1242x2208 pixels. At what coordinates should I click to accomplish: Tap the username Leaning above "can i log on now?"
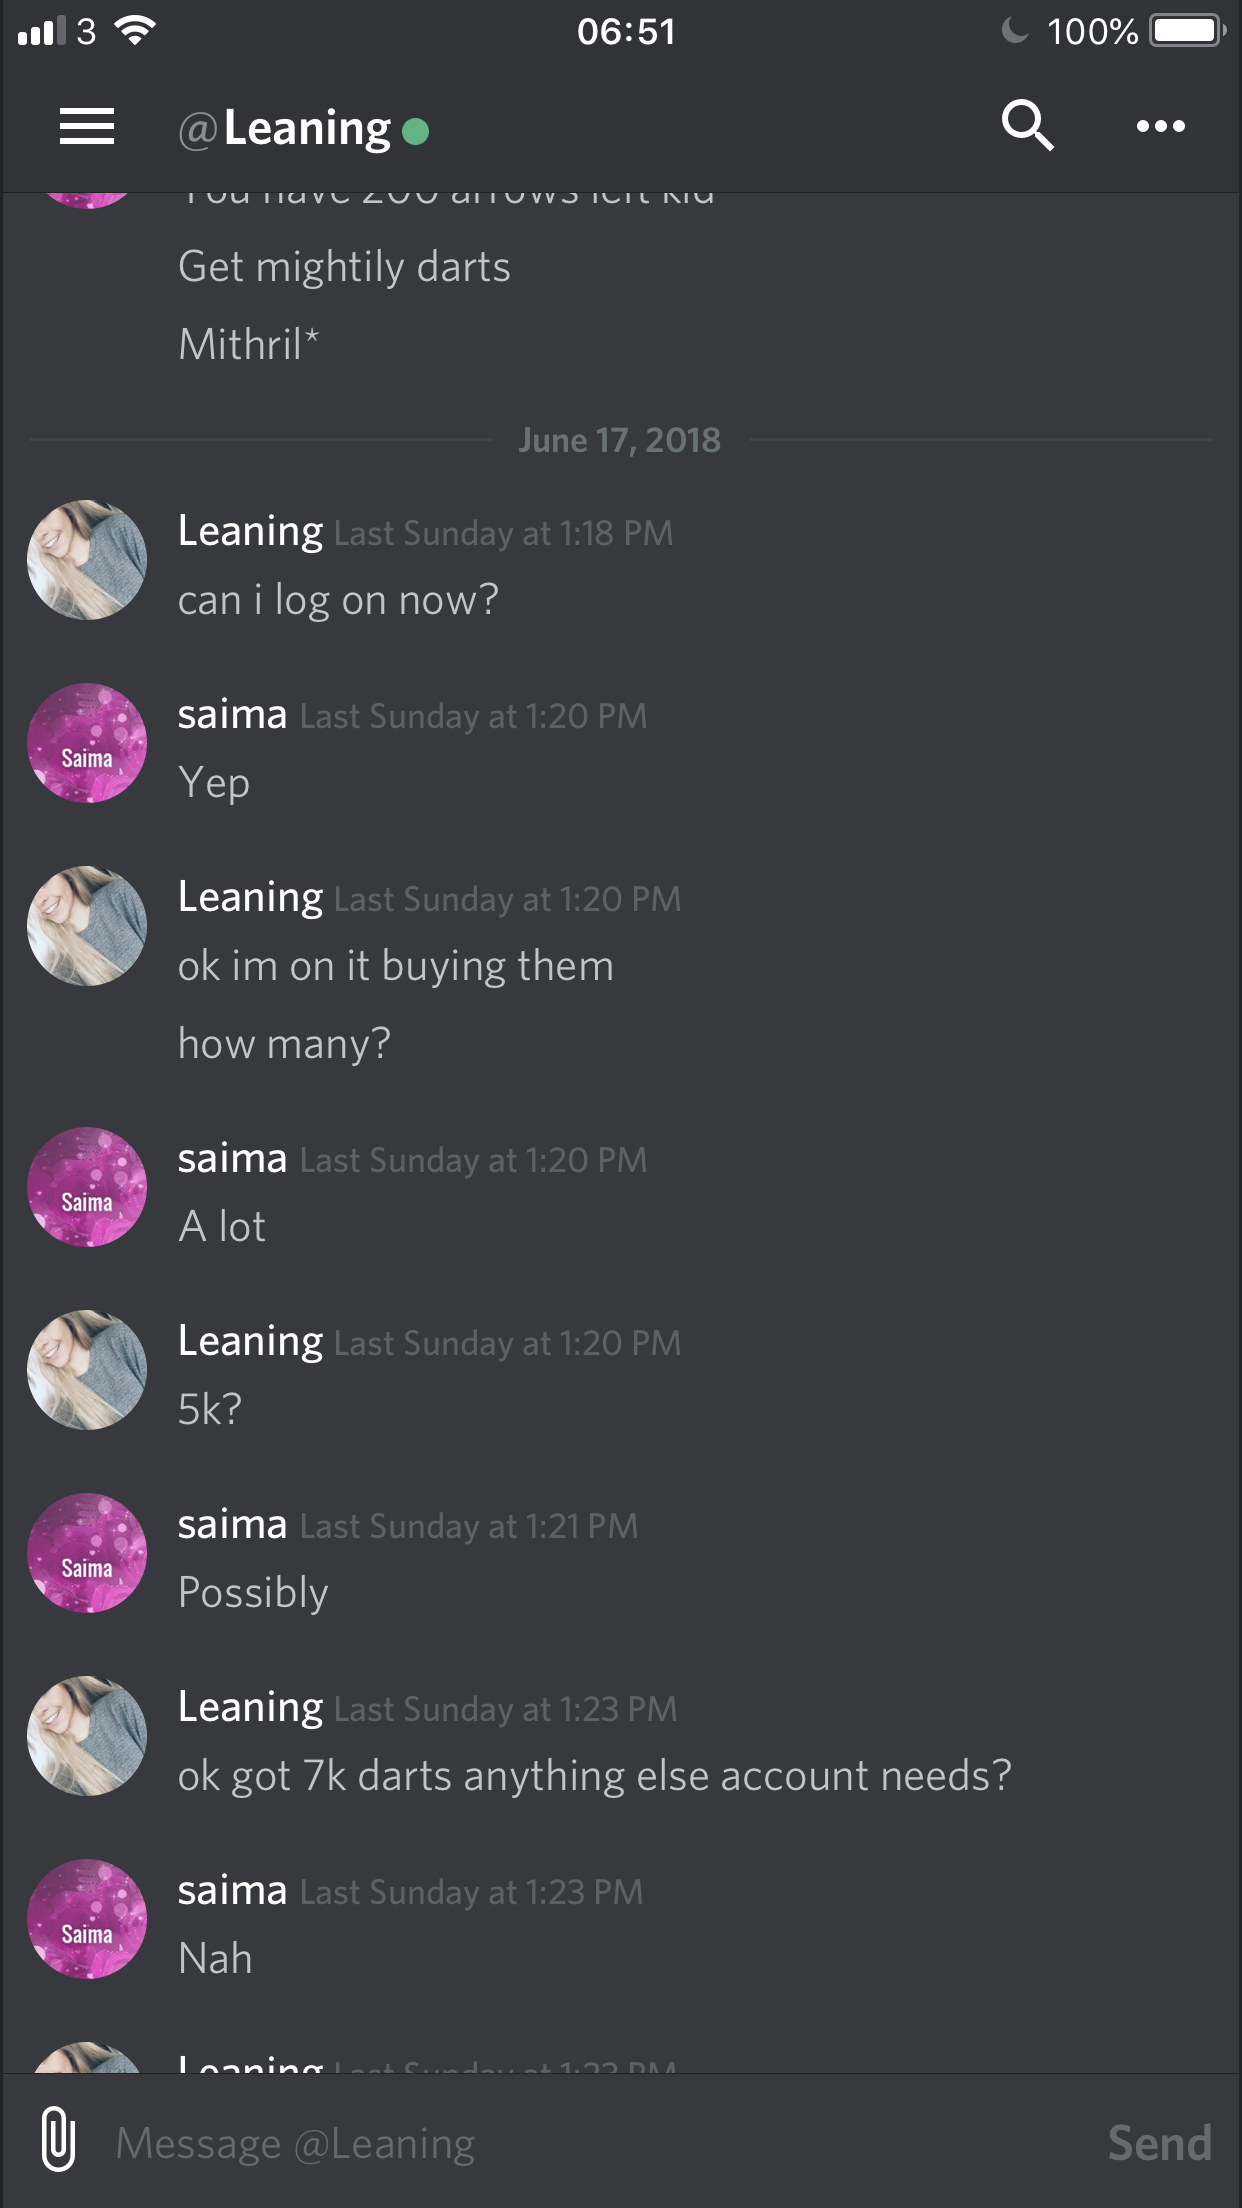click(x=250, y=531)
